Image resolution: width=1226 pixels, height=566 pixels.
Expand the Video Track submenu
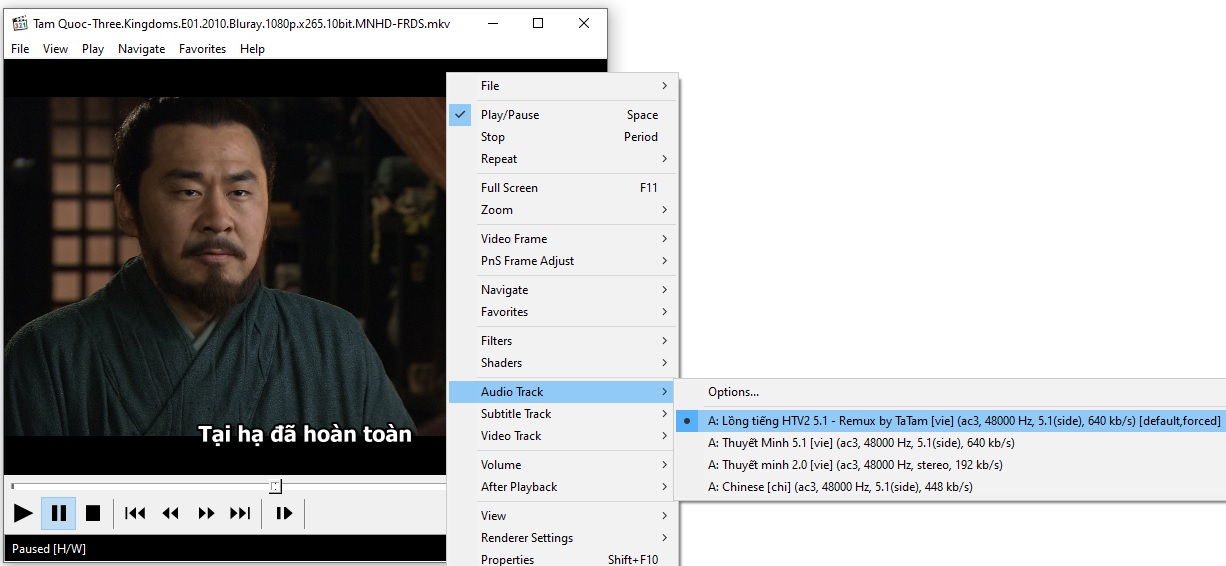(x=563, y=436)
